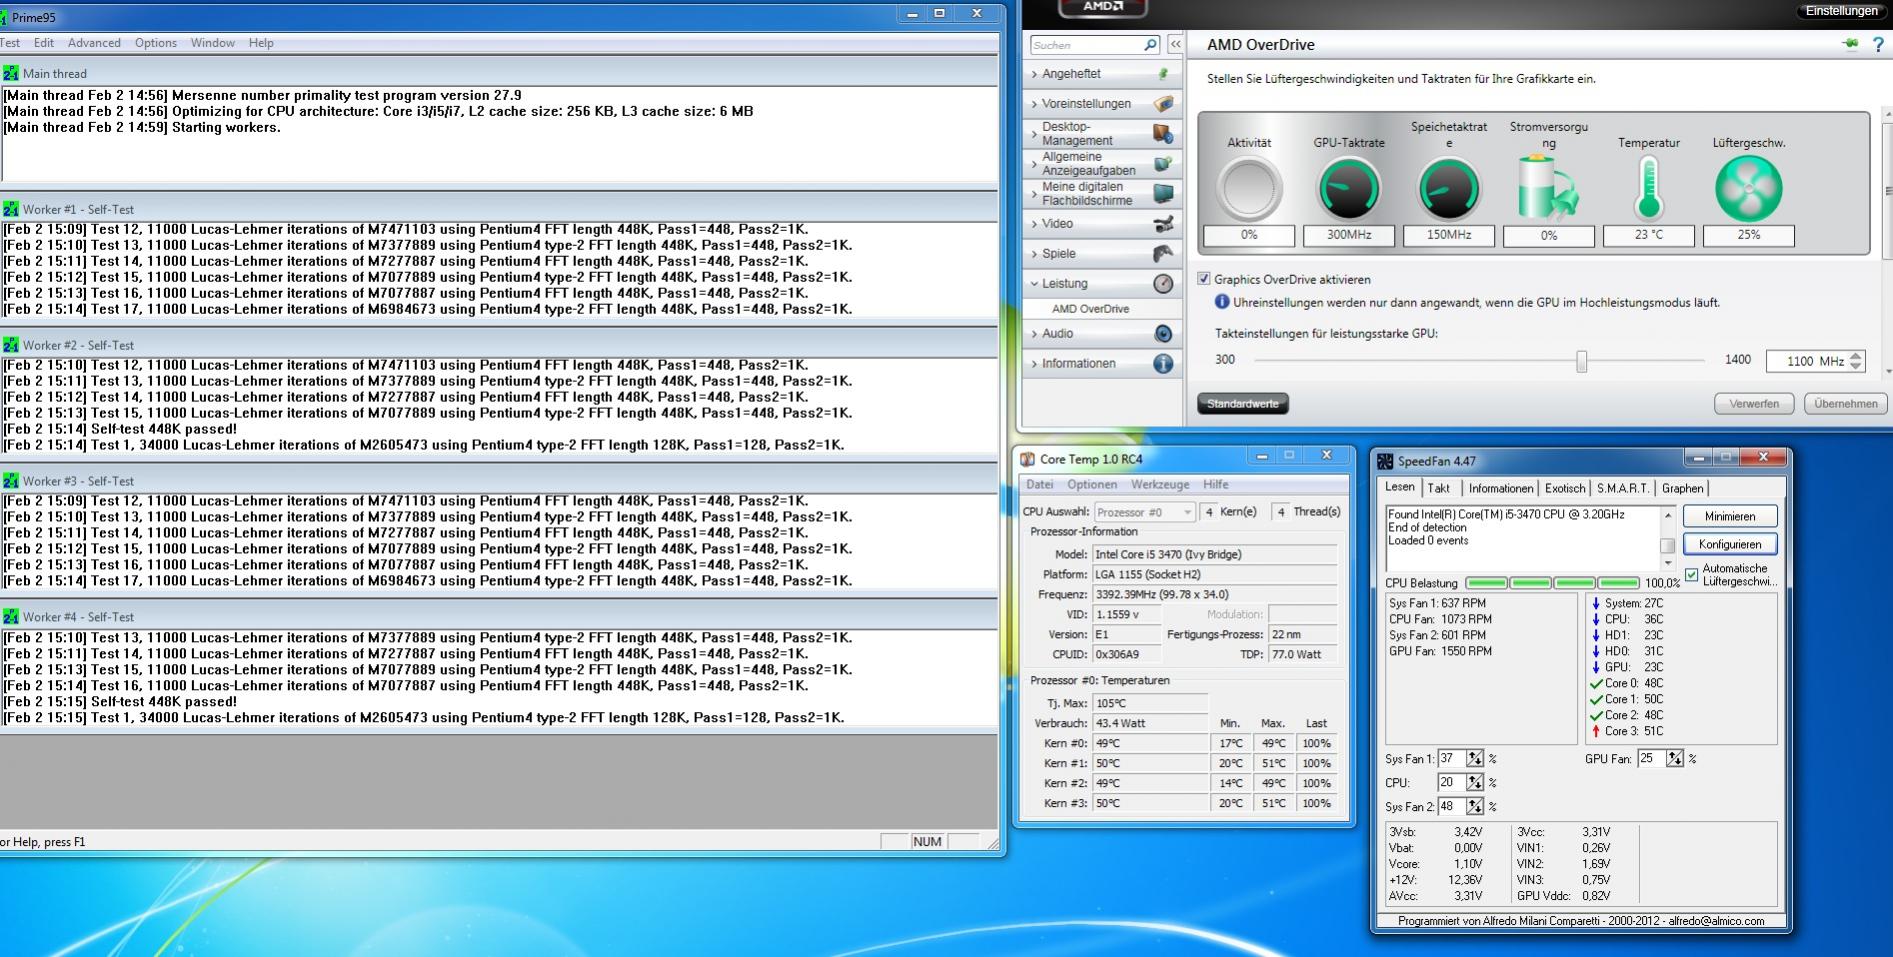Click the Core Temp title bar icon
Viewport: 1893px width, 957px height.
1027,459
